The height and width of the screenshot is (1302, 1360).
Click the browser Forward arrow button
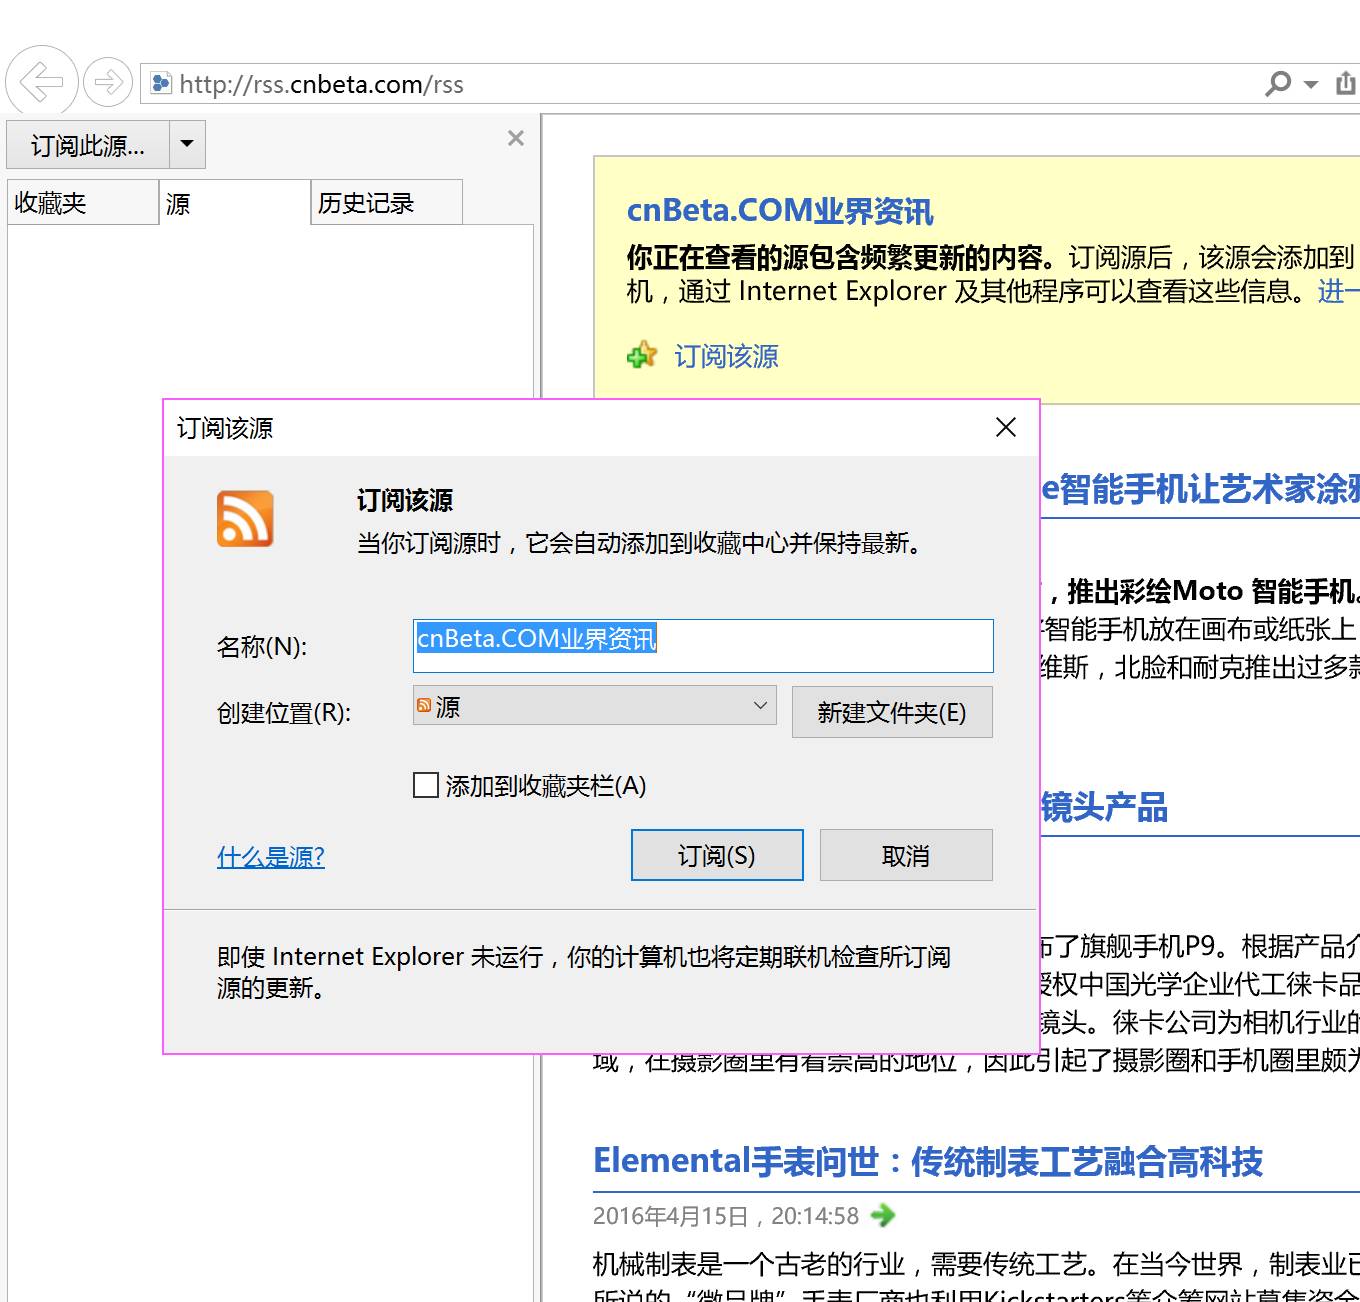click(x=107, y=82)
